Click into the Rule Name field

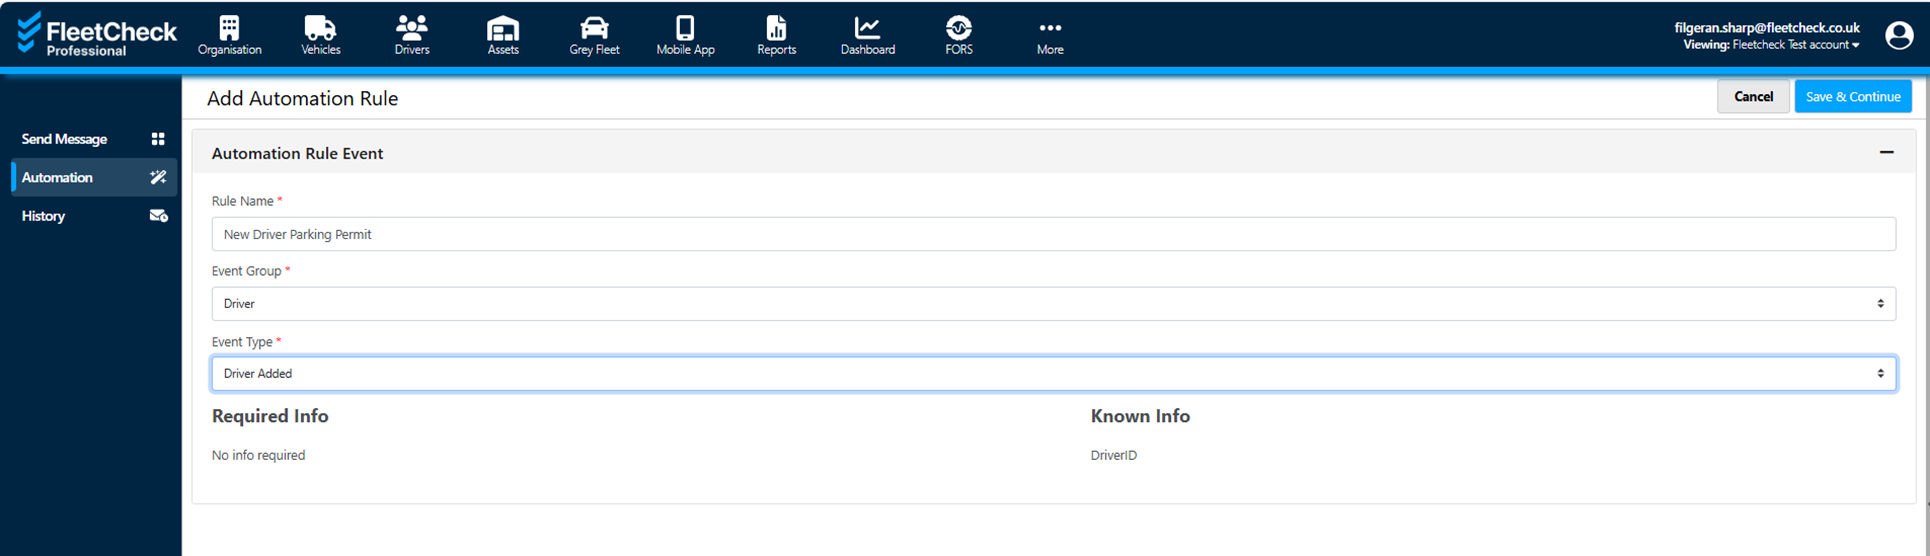[x=1053, y=234]
